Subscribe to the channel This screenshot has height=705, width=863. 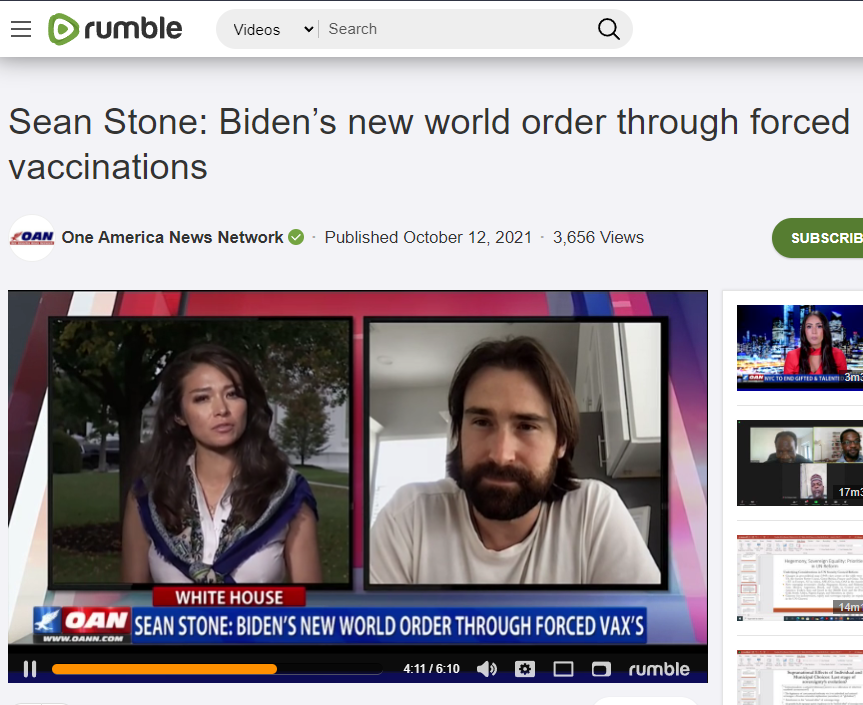pos(819,238)
